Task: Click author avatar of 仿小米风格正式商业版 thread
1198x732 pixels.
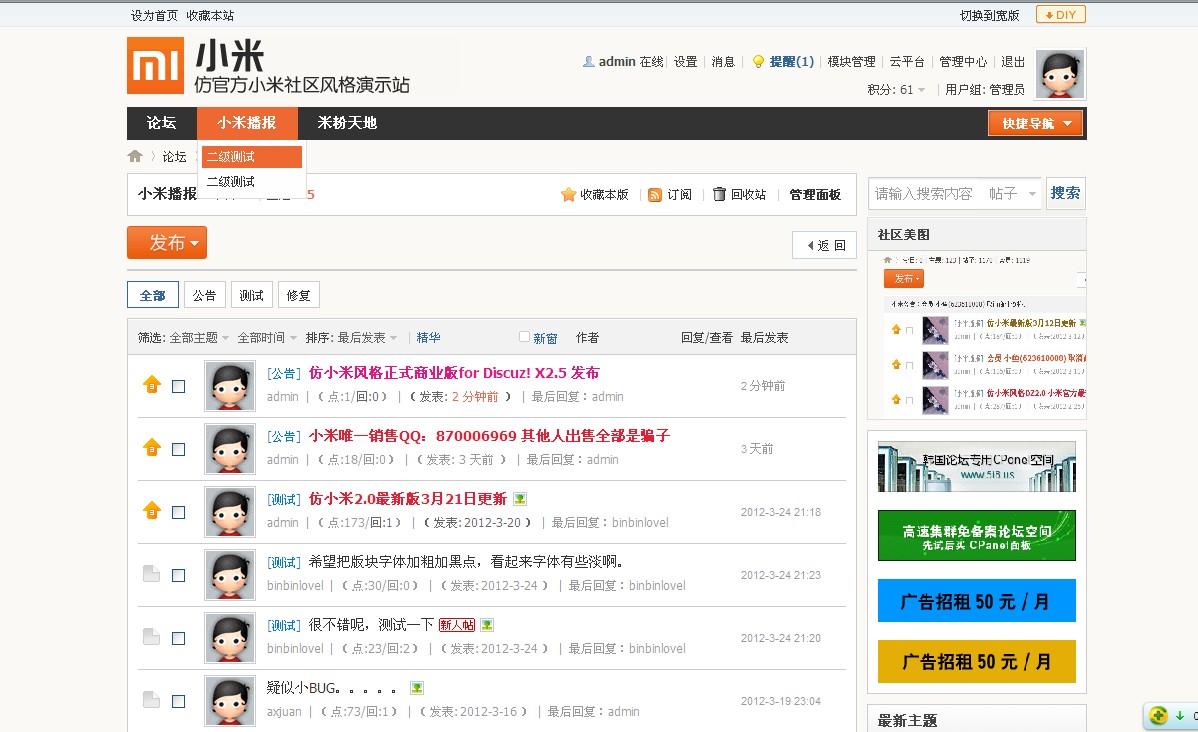Action: (230, 386)
